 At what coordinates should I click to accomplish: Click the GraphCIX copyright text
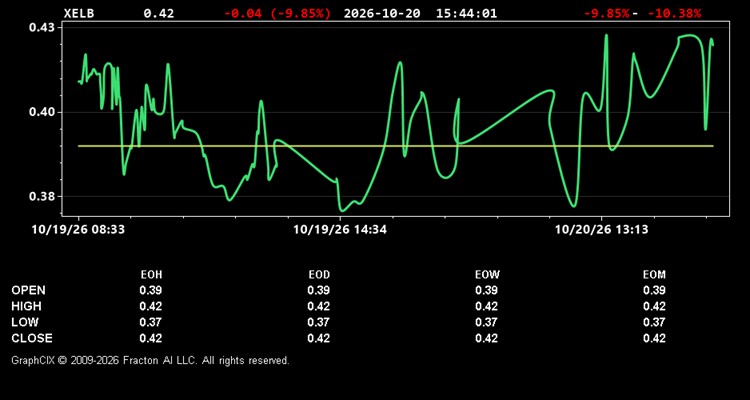point(150,360)
